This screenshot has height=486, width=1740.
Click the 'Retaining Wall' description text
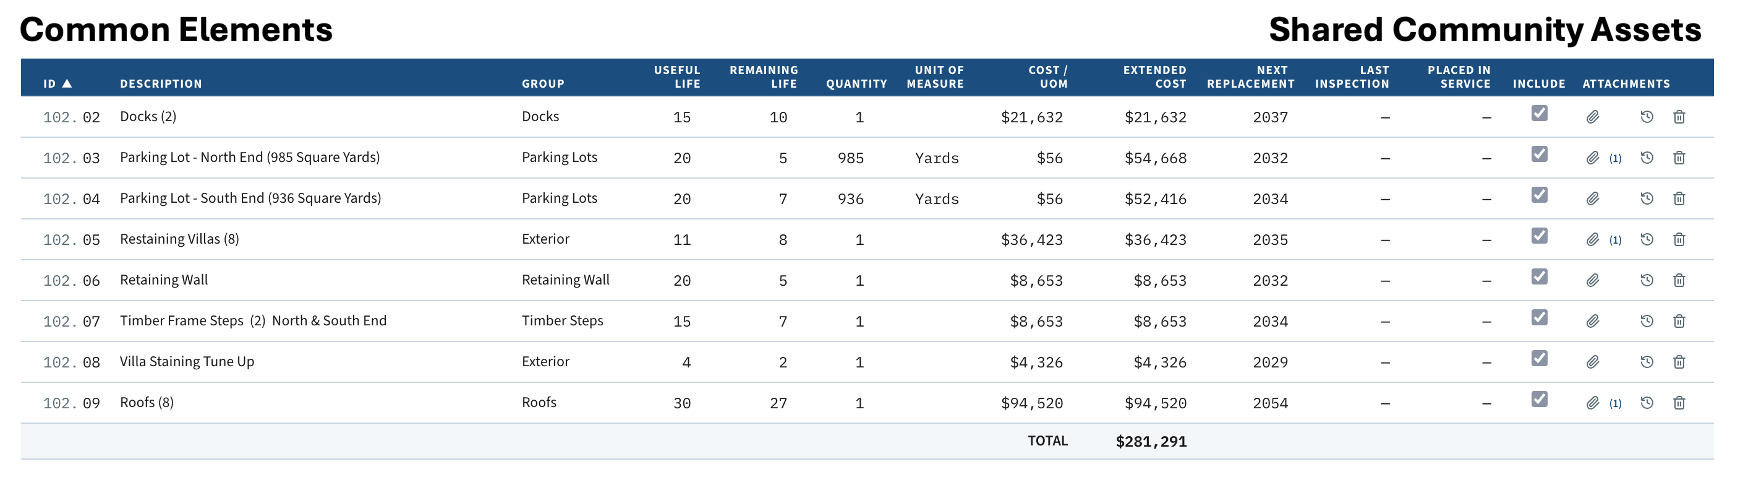(x=164, y=280)
